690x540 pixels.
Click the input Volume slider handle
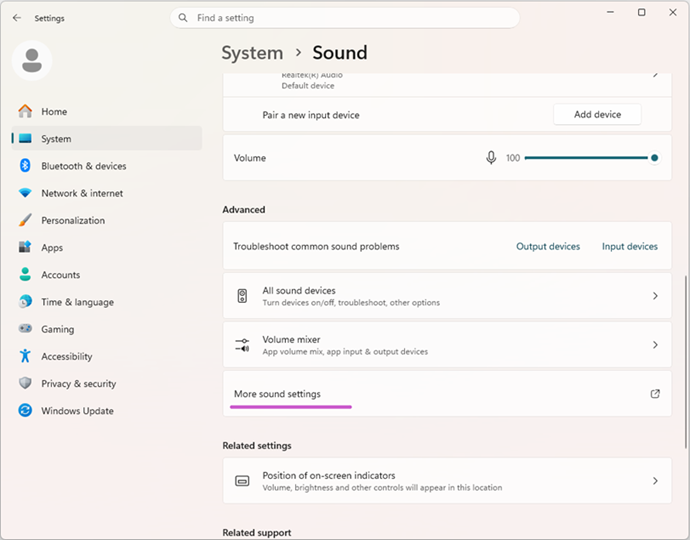[x=654, y=158]
